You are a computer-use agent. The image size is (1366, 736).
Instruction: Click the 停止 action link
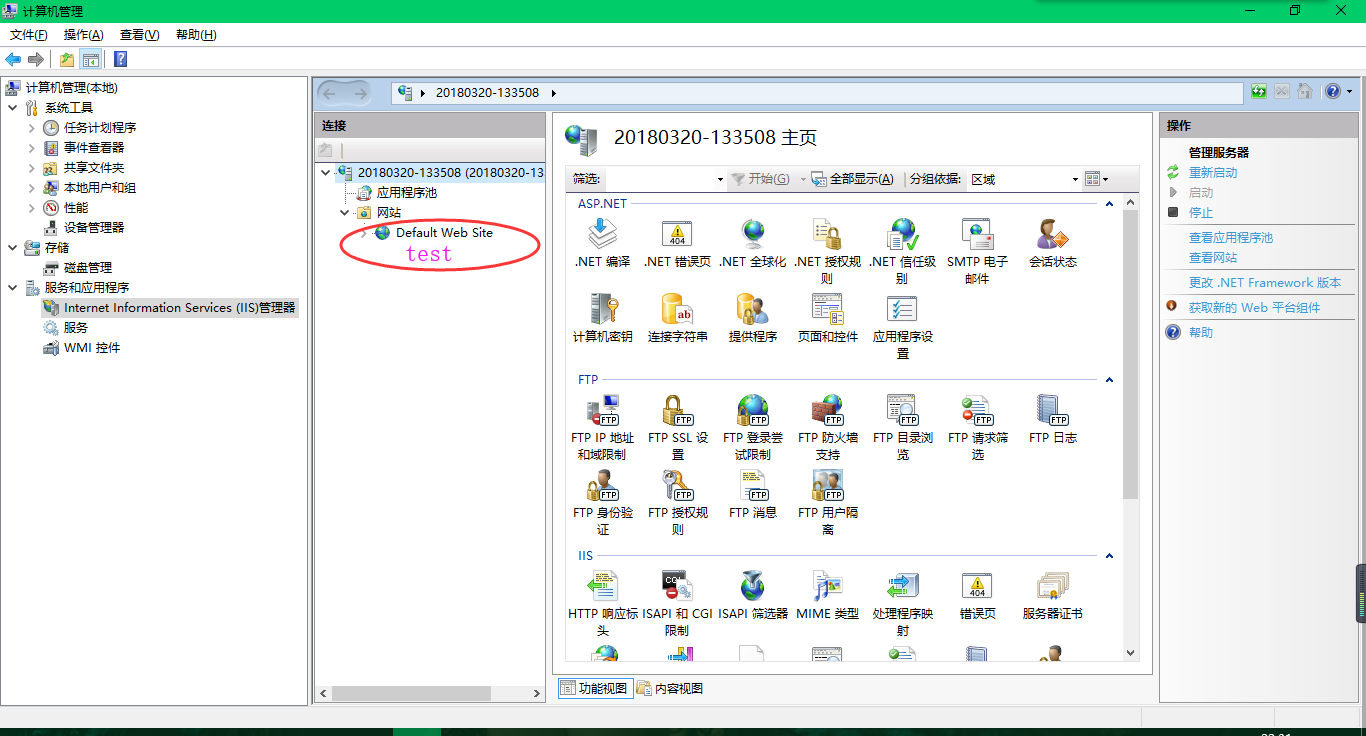pyautogui.click(x=1201, y=212)
